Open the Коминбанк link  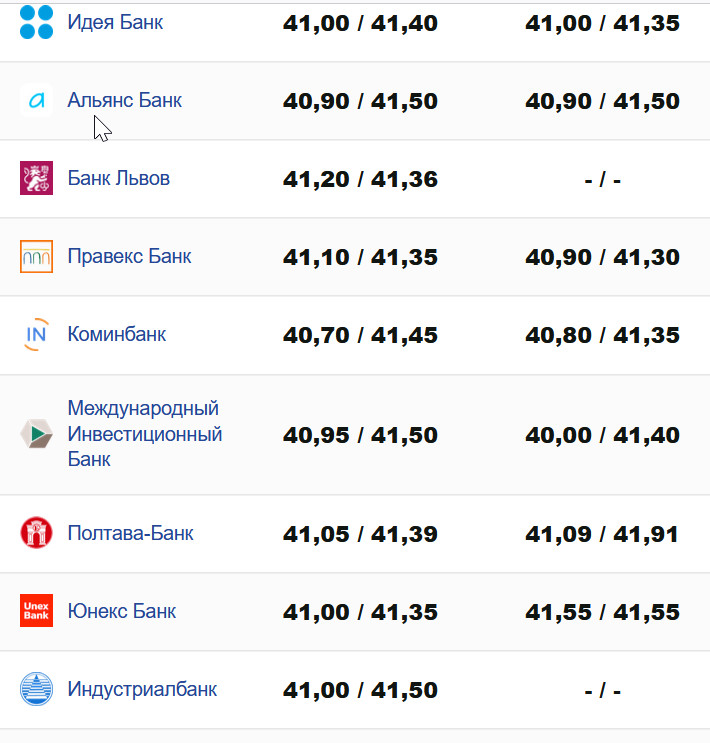pyautogui.click(x=116, y=334)
